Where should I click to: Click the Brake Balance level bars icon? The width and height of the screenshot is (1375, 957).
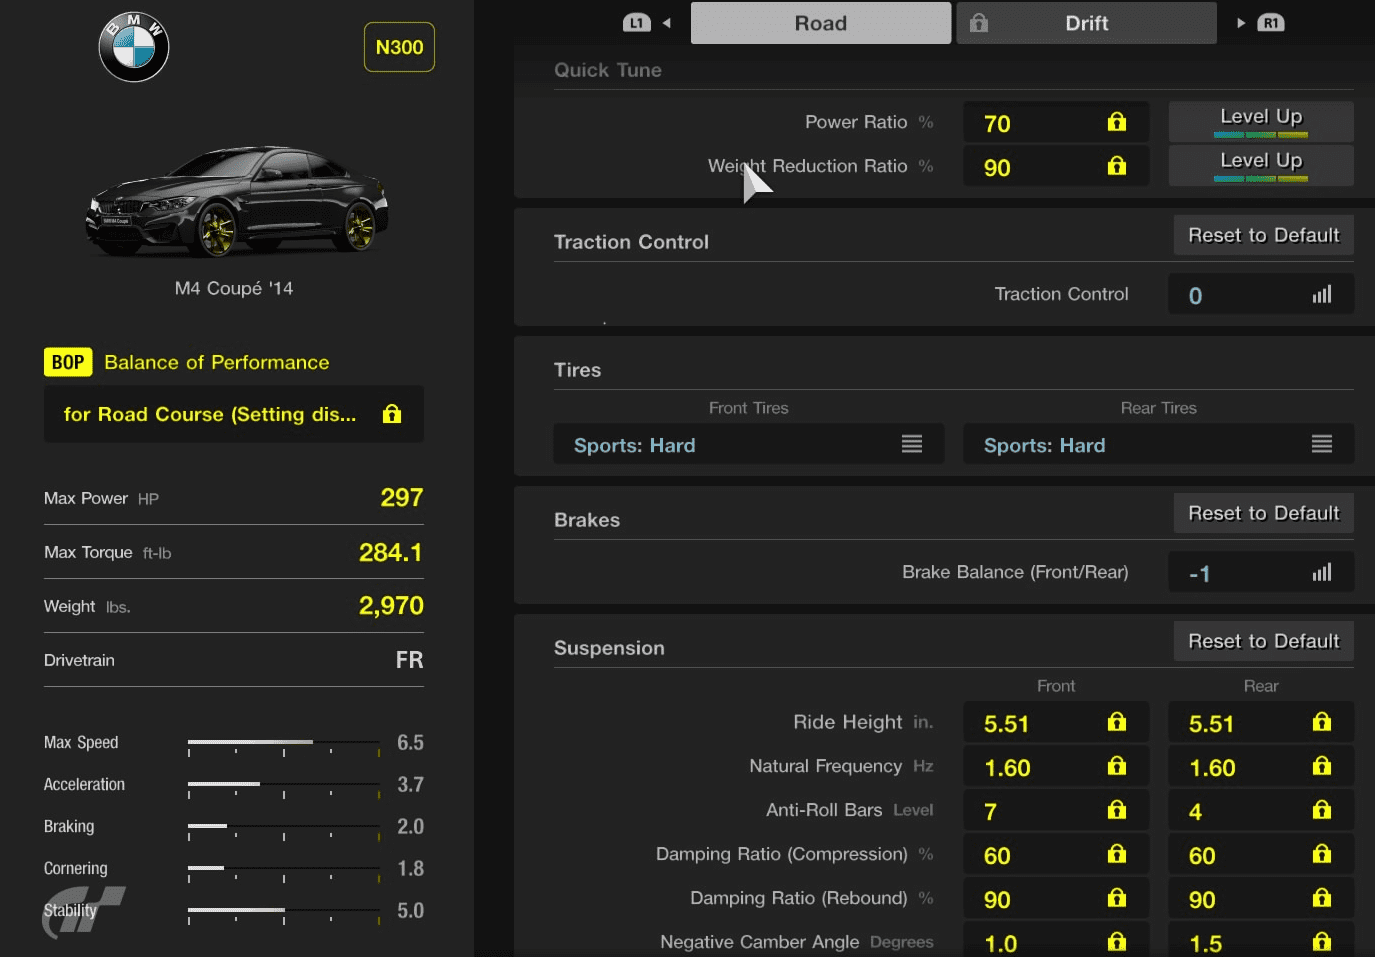tap(1322, 572)
